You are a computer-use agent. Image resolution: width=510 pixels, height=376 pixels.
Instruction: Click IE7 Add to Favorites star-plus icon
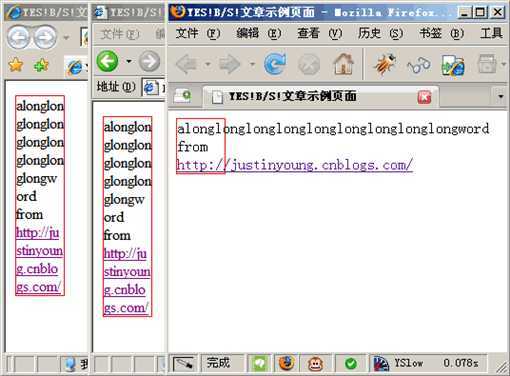click(41, 65)
